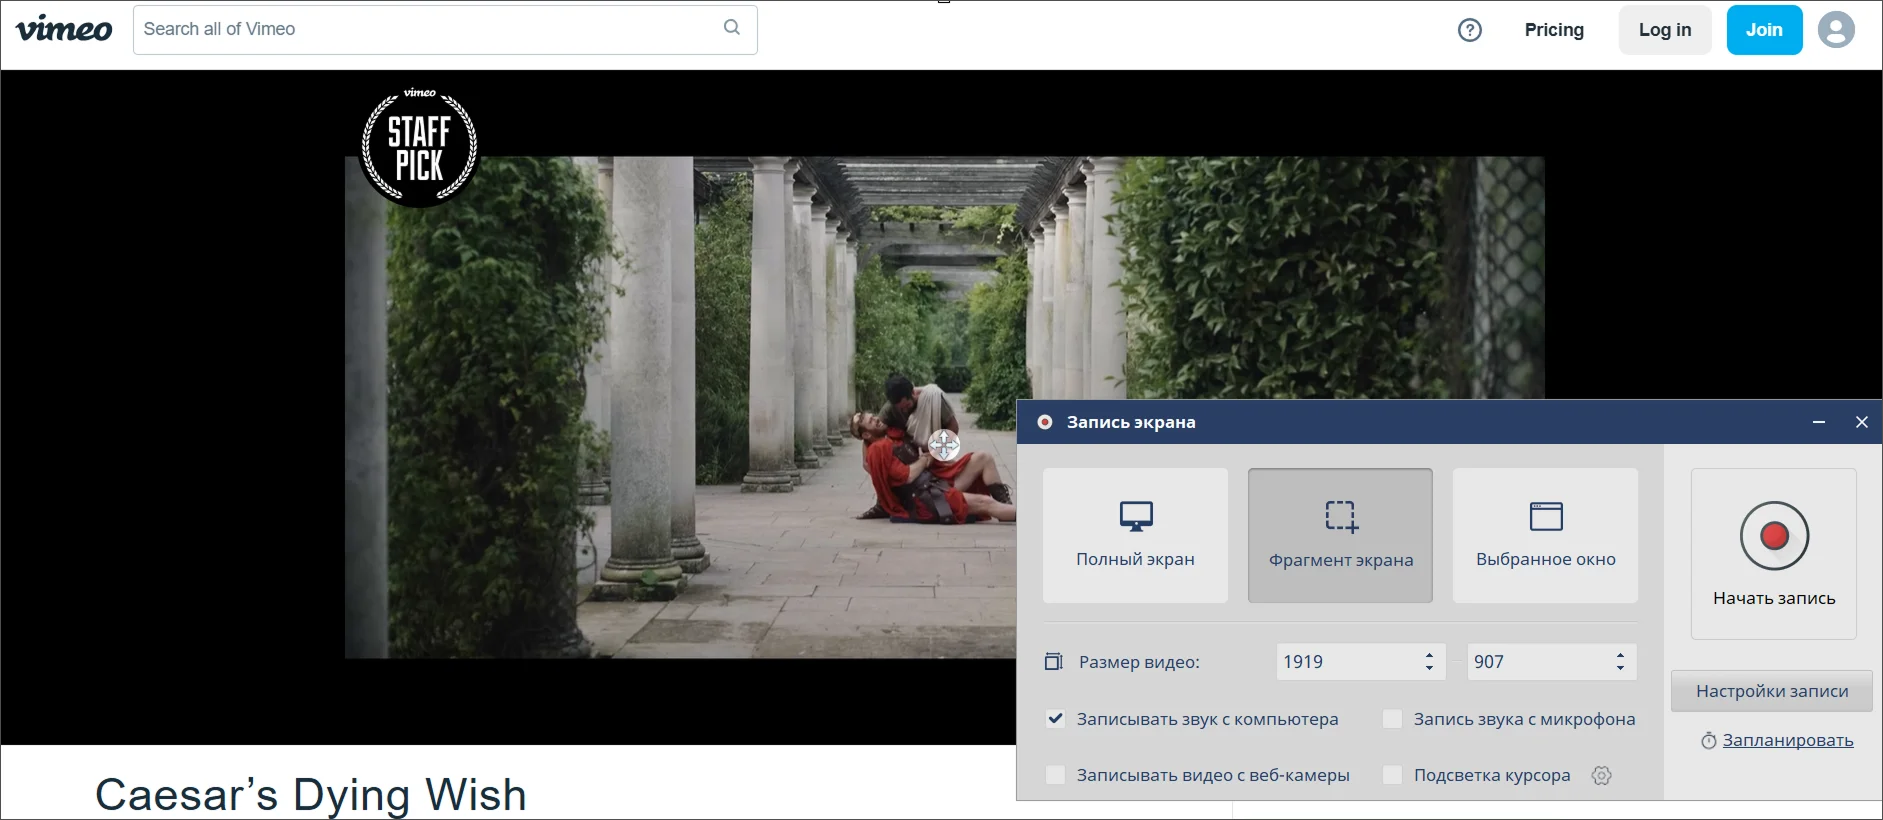The width and height of the screenshot is (1883, 820).
Task: Increase video width with up arrow
Action: click(1429, 655)
